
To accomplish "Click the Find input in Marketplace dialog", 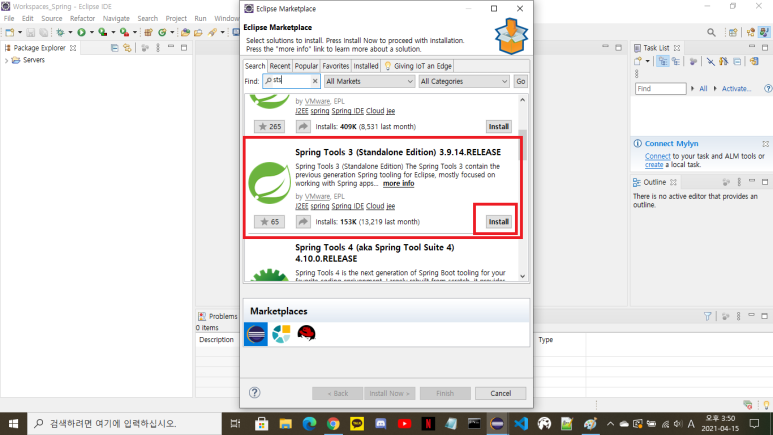I will click(x=291, y=81).
